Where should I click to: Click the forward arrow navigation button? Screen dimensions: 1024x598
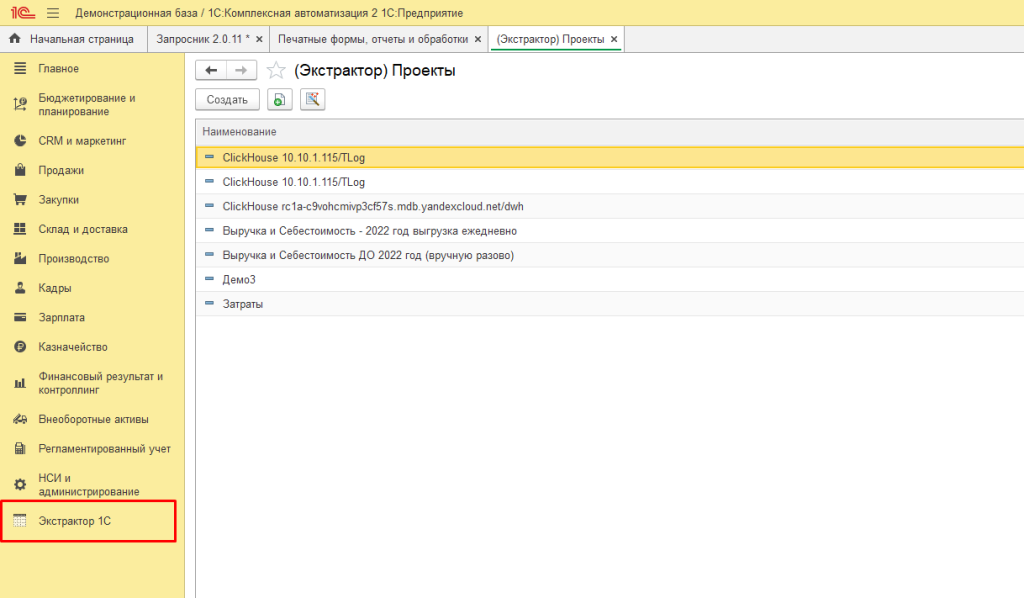pyautogui.click(x=241, y=70)
